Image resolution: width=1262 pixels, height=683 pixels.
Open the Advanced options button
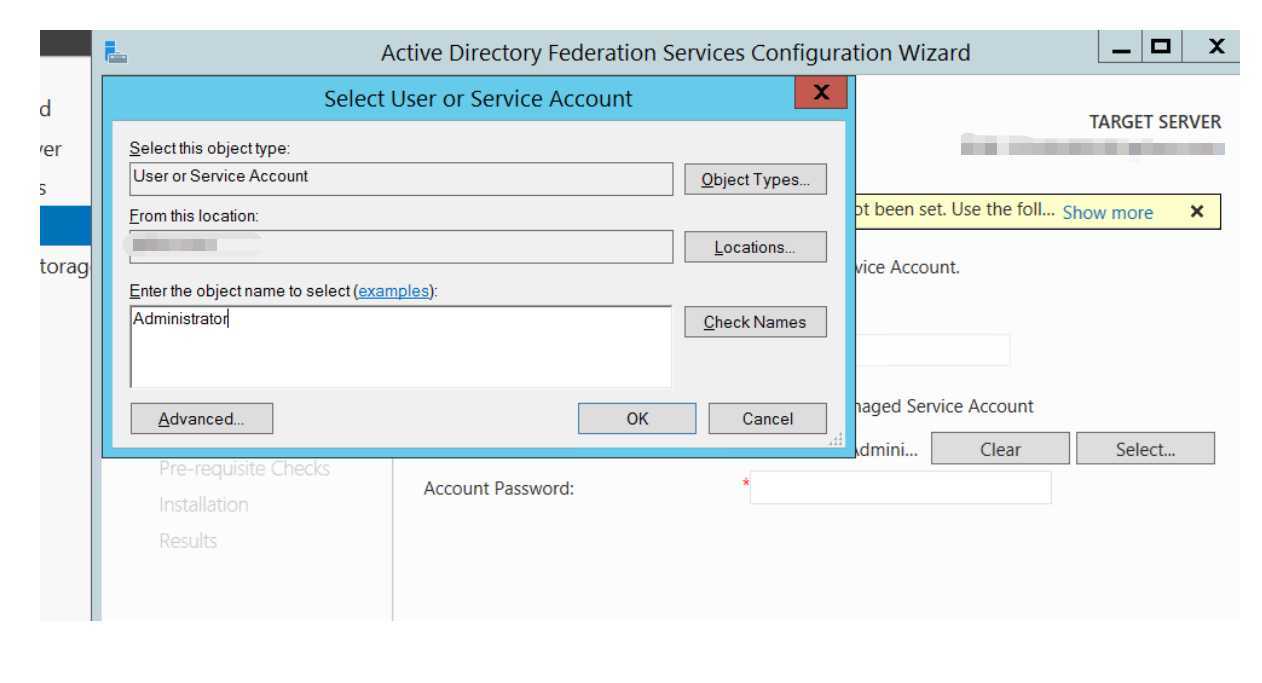[x=201, y=418]
